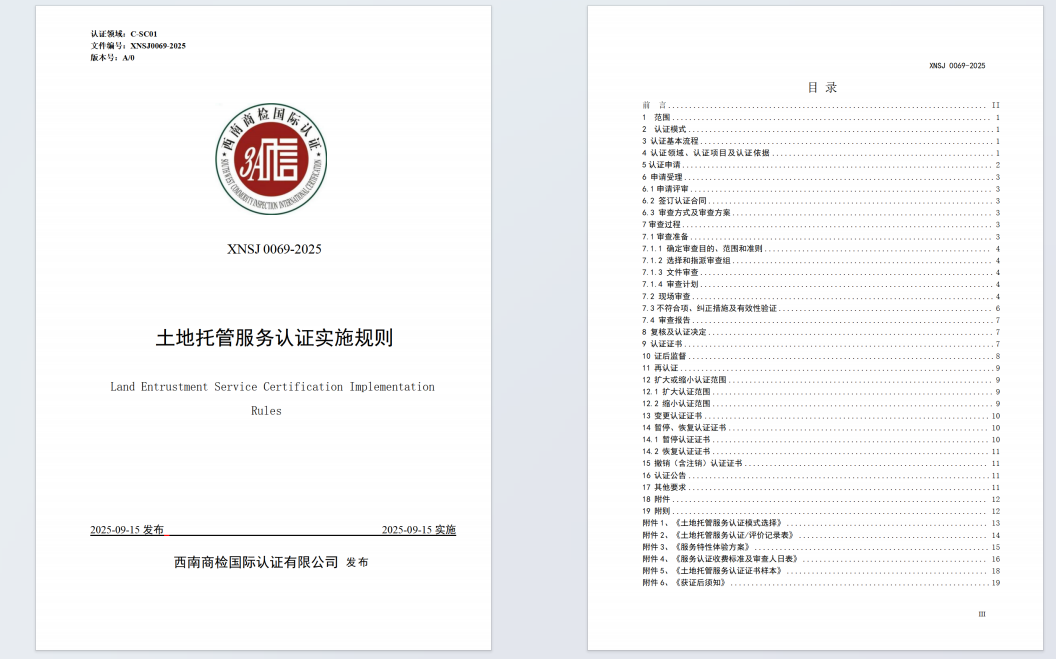Screen dimensions: 1056x659
Task: Open entry '14.1 暂停认证证书'
Action: pos(821,440)
